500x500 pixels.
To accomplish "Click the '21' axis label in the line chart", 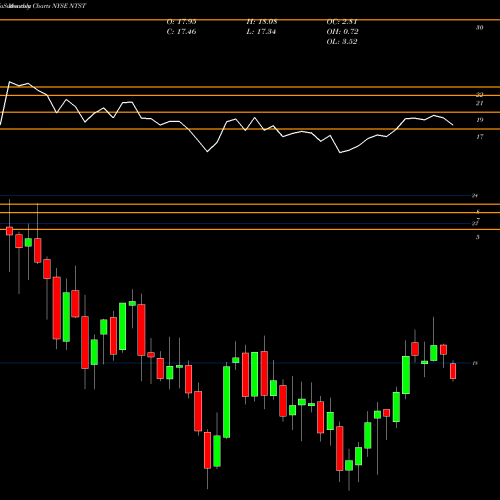I will (479, 103).
